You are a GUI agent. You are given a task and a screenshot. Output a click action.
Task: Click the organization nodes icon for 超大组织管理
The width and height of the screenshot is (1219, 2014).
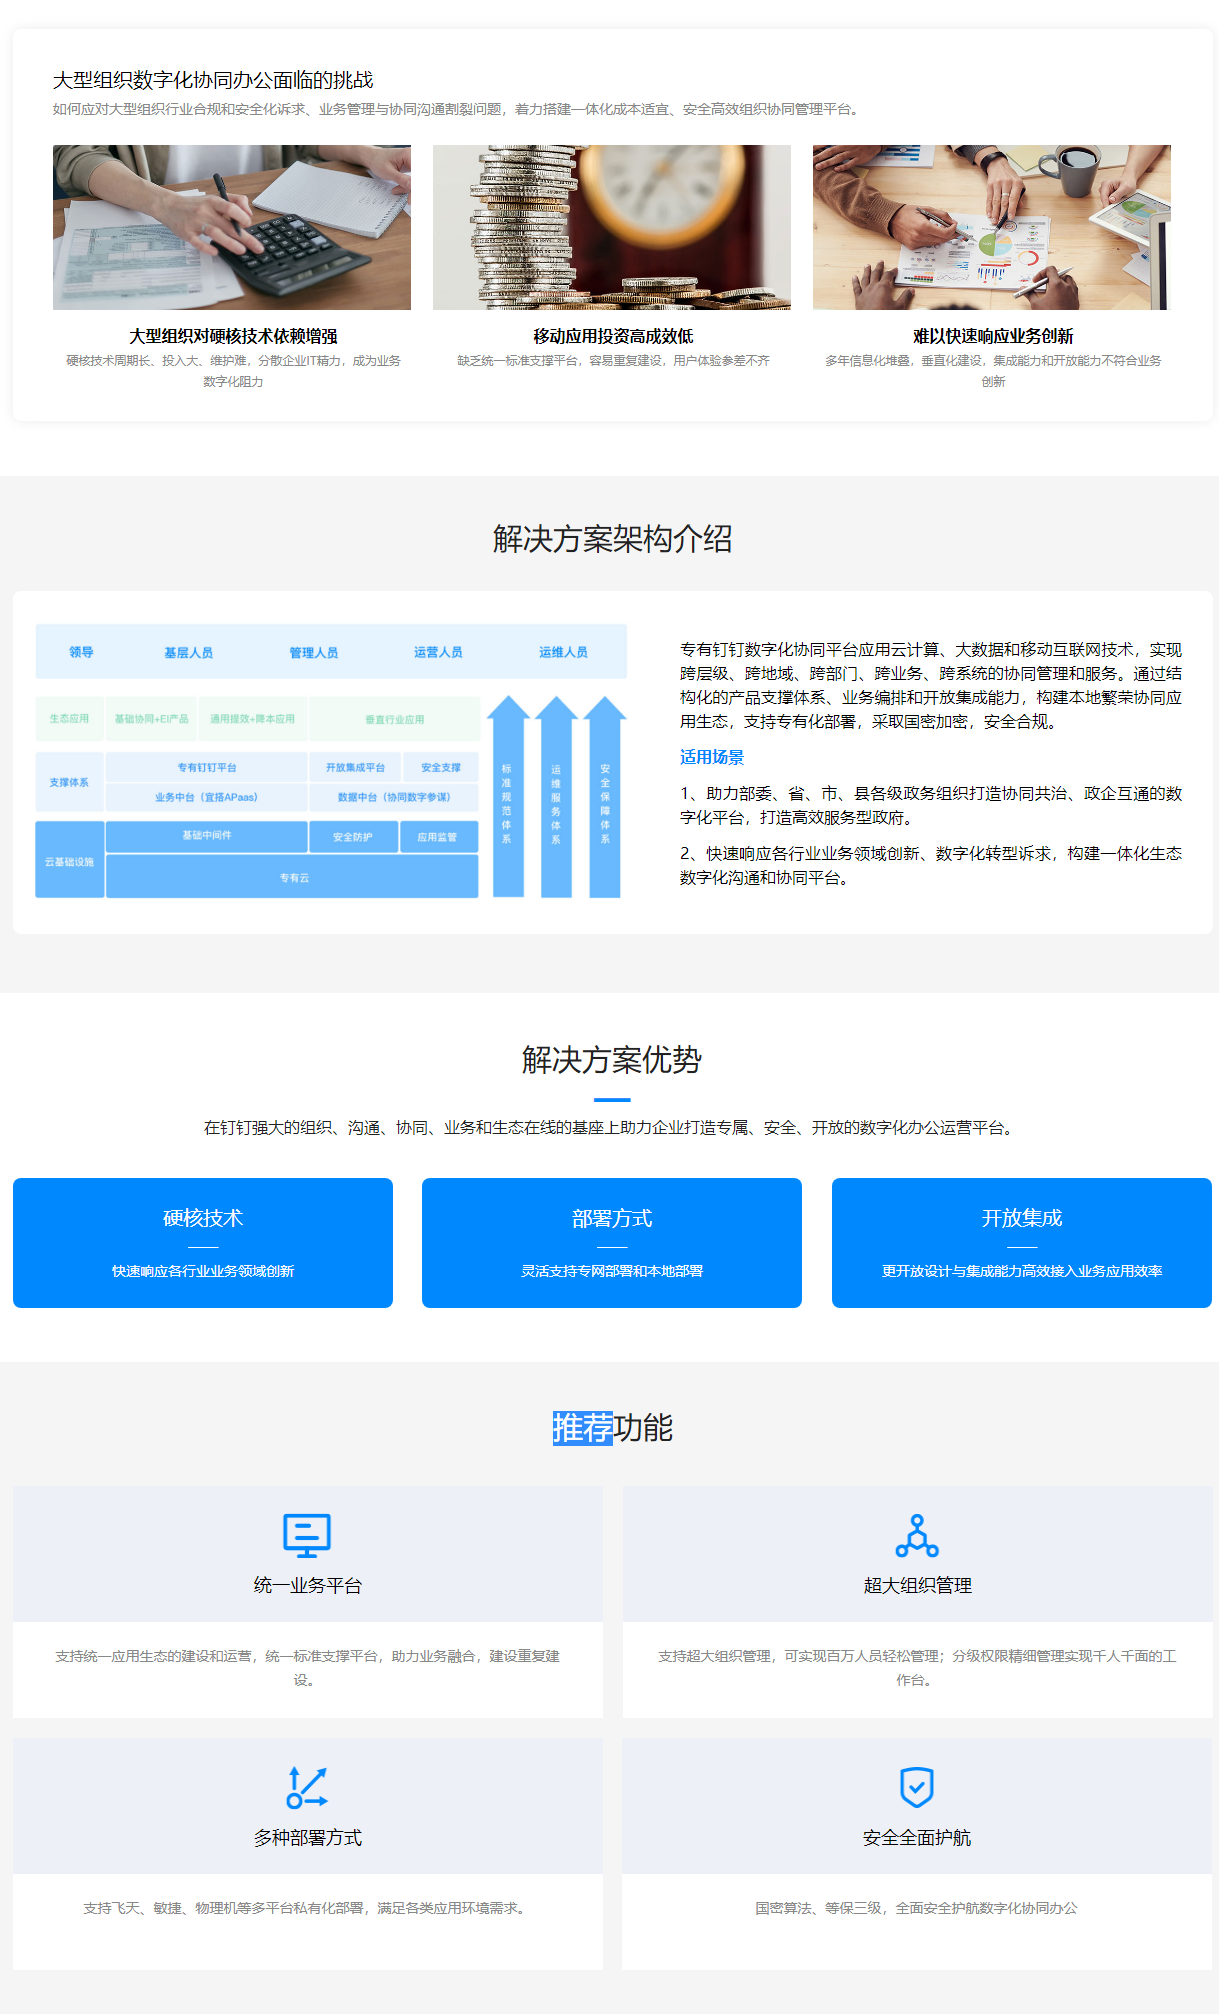[x=917, y=1535]
